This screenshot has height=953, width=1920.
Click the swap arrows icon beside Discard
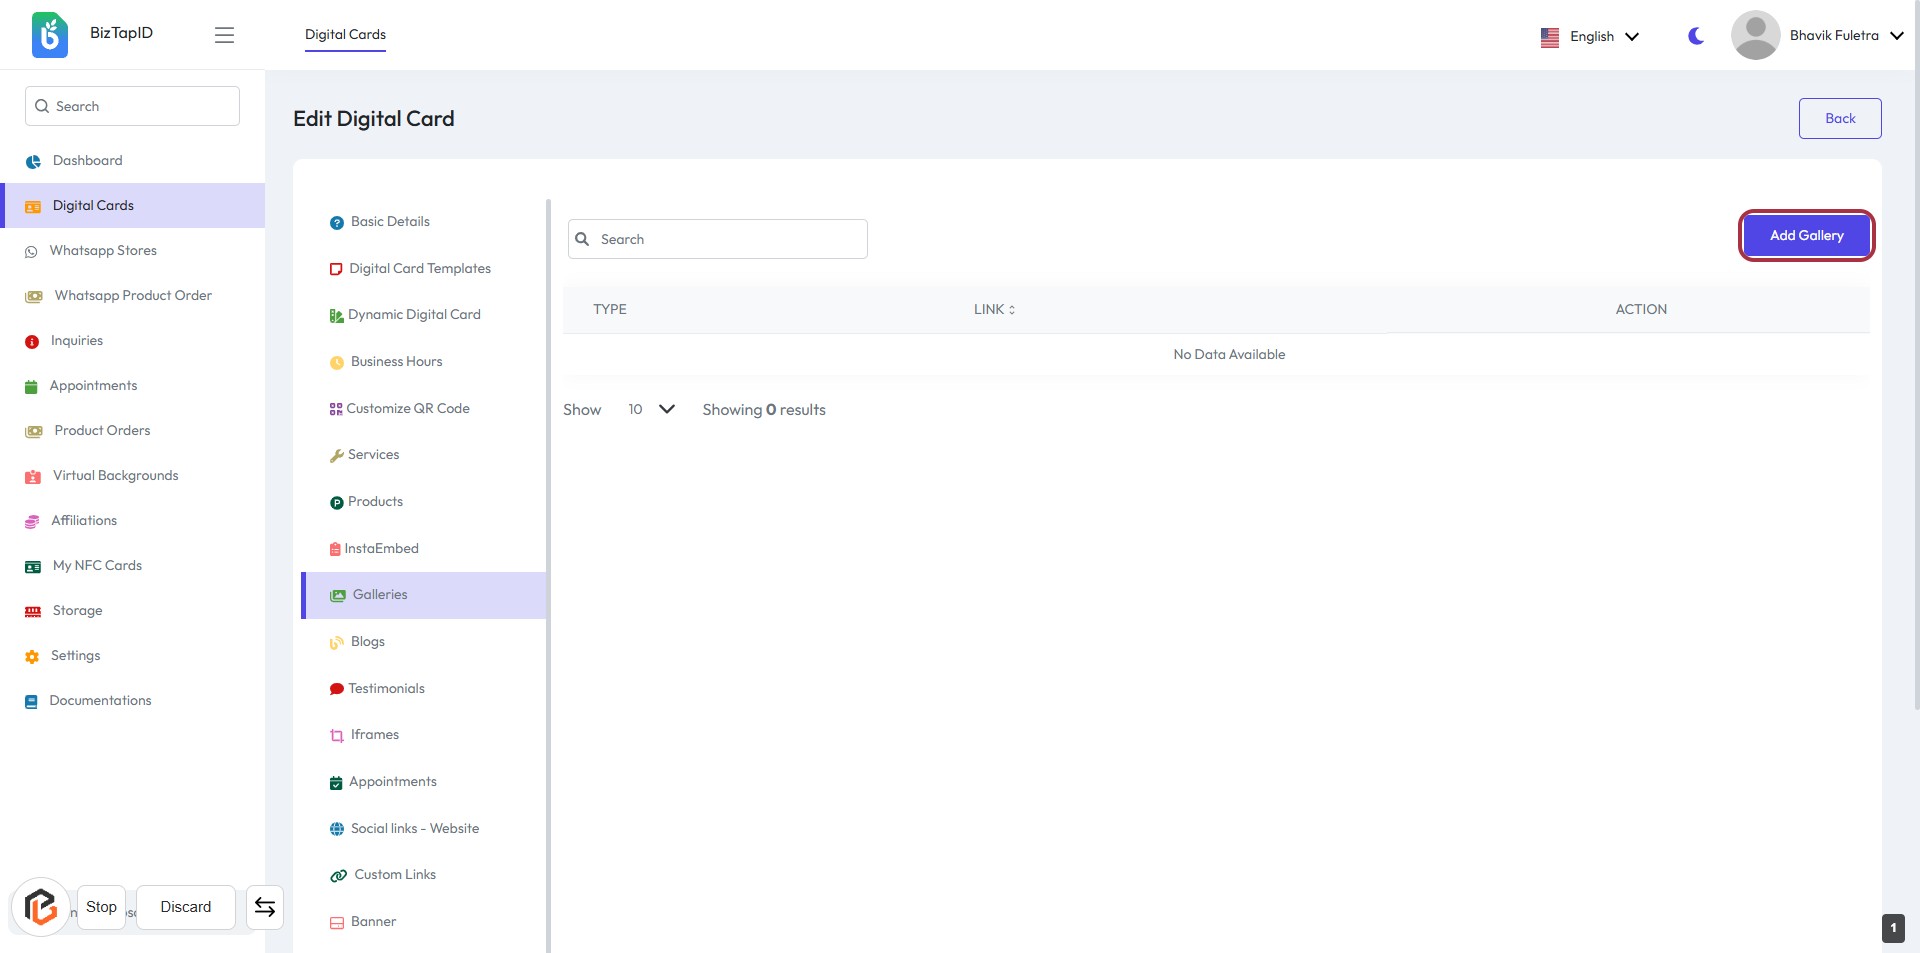click(x=265, y=907)
